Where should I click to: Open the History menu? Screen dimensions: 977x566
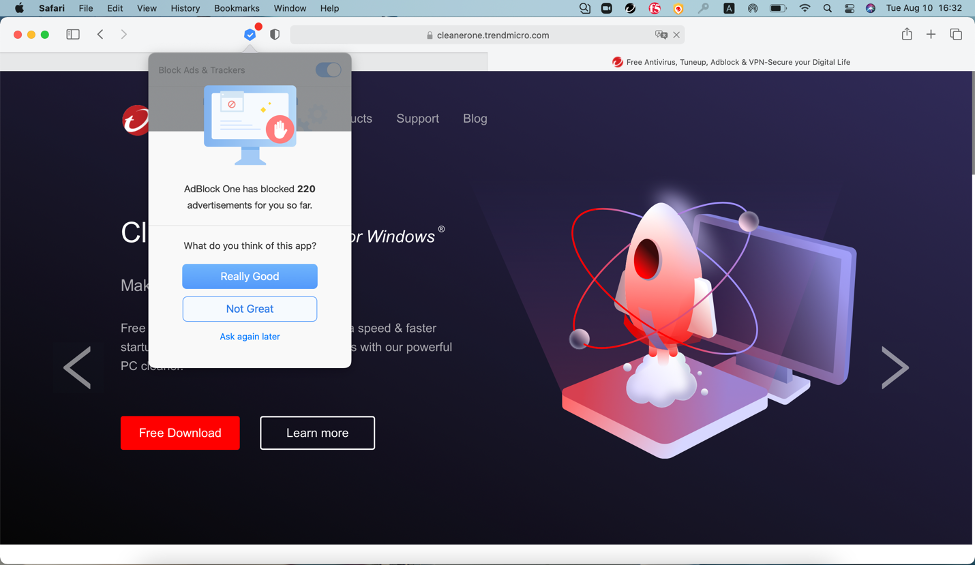coord(185,8)
